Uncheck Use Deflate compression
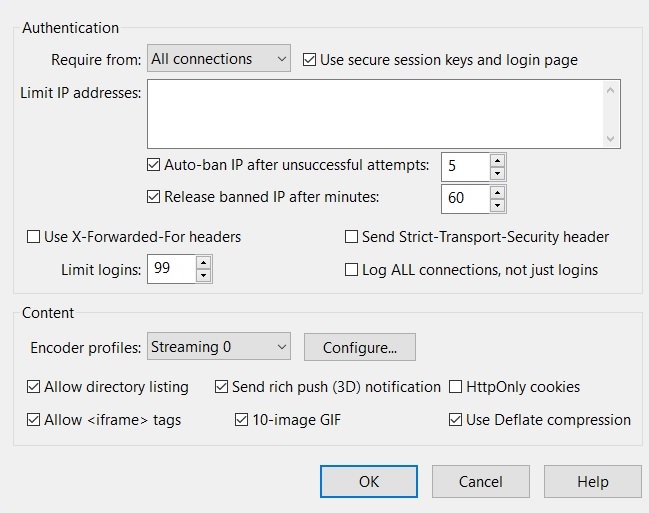 (x=457, y=420)
